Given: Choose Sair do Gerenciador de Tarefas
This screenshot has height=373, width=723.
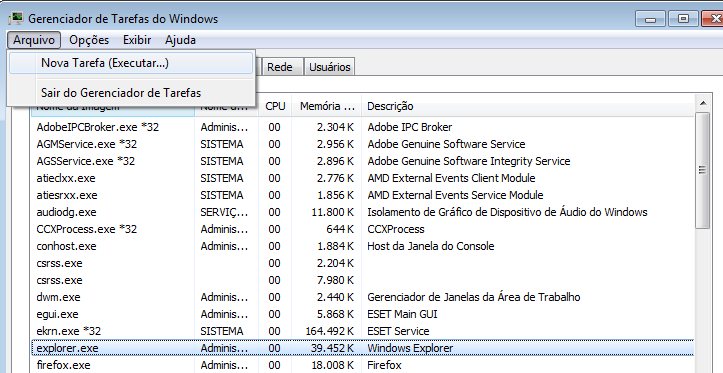Looking at the screenshot, I should coord(131,93).
